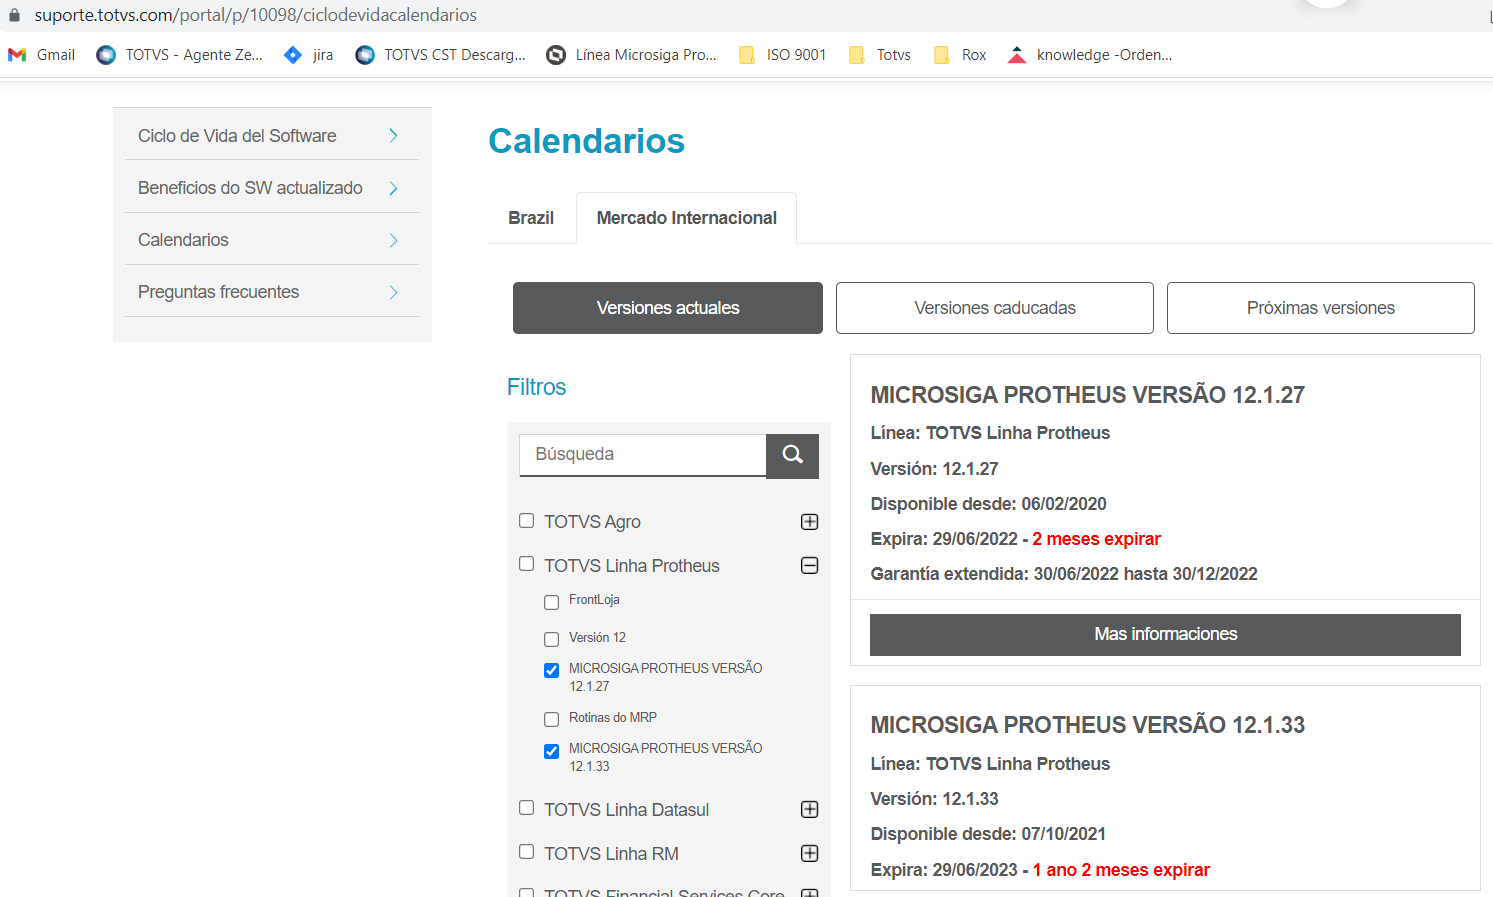The width and height of the screenshot is (1493, 897).
Task: Show Versiones actuales list
Action: pos(668,308)
